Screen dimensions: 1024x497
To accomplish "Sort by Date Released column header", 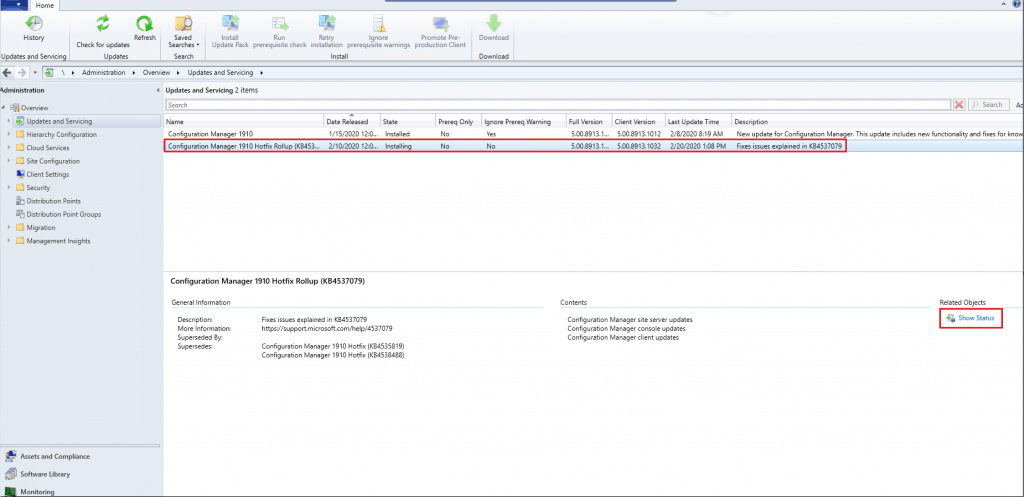I will point(352,121).
